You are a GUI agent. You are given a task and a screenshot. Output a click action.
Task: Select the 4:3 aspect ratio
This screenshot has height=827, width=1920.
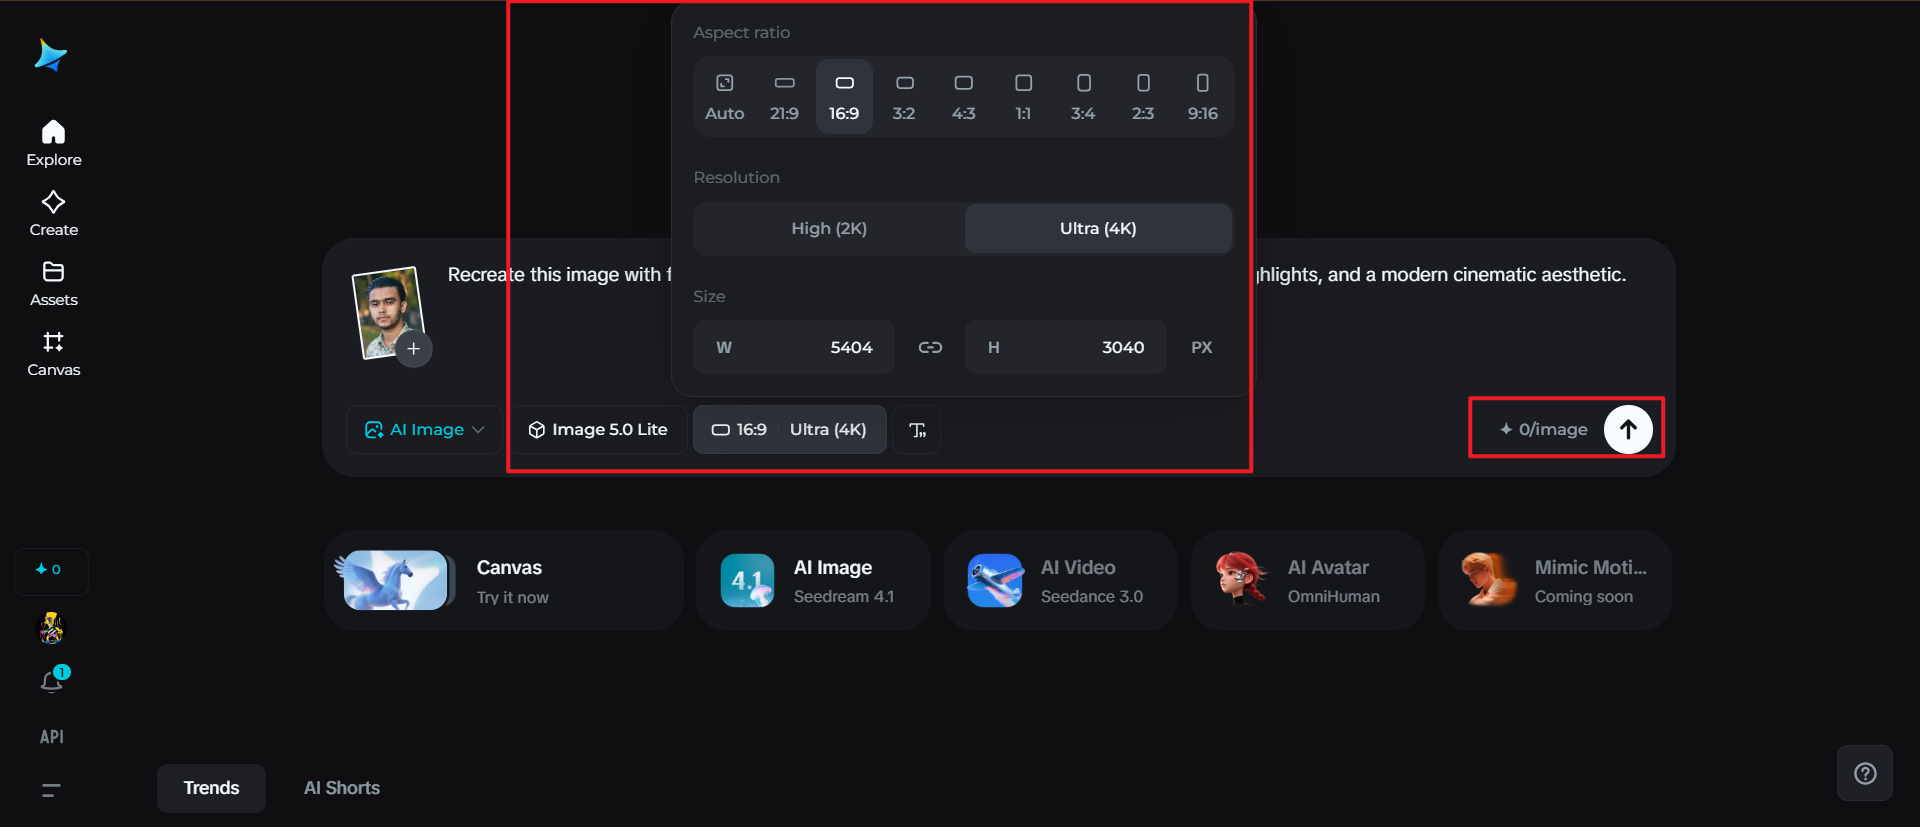point(964,96)
